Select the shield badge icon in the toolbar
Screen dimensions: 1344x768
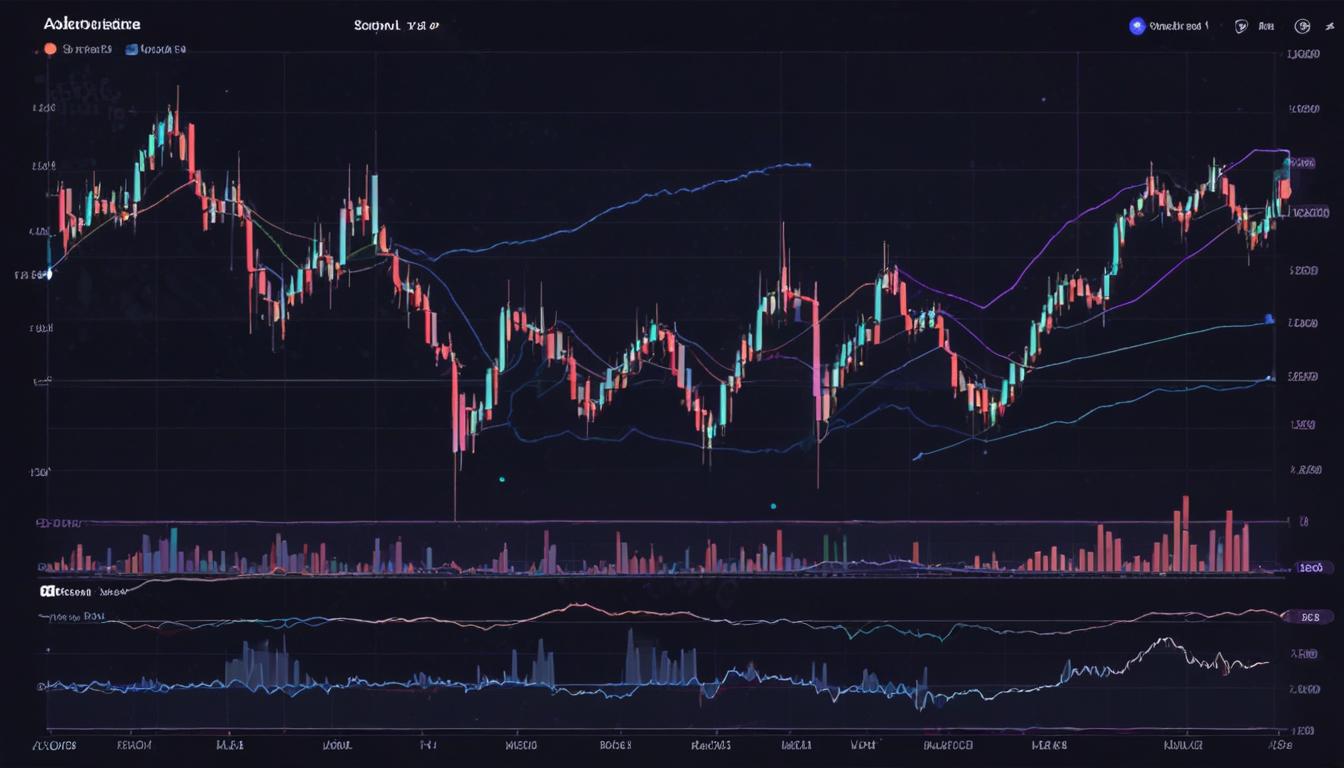tap(1243, 26)
